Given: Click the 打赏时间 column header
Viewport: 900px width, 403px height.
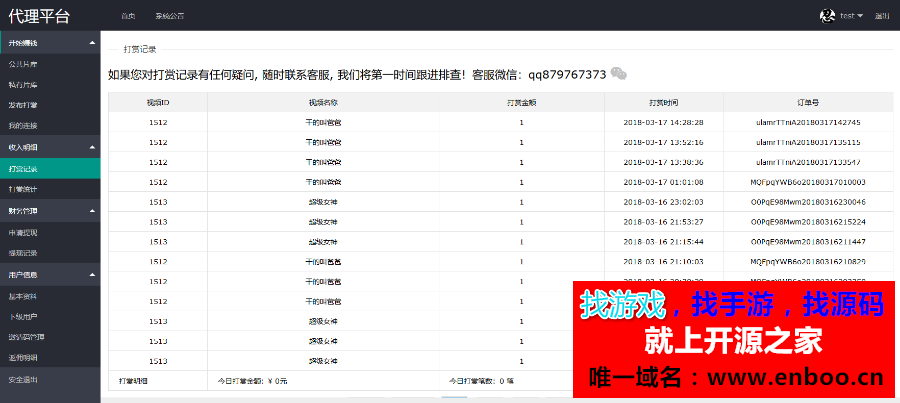Looking at the screenshot, I should click(x=664, y=103).
